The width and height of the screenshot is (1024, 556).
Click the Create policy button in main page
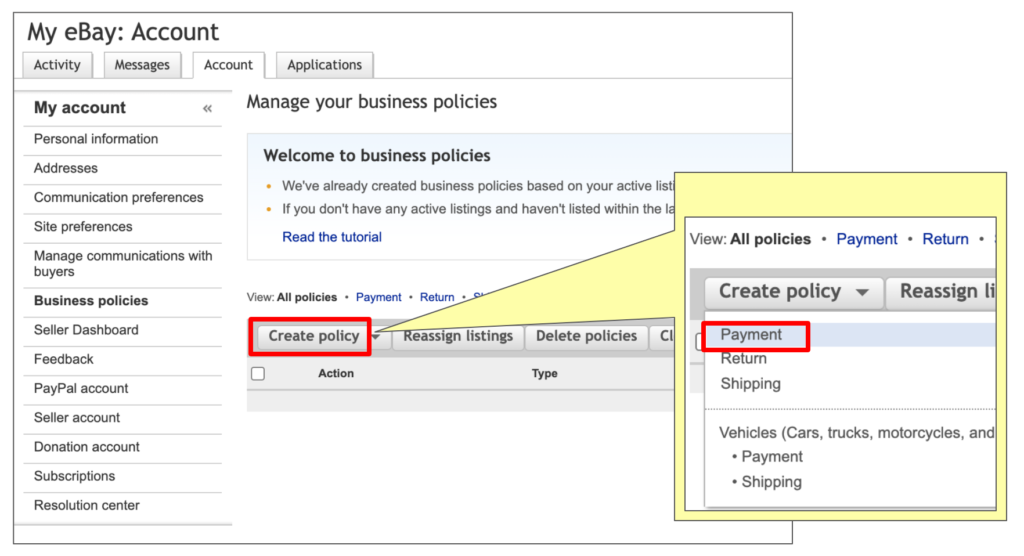pos(313,336)
